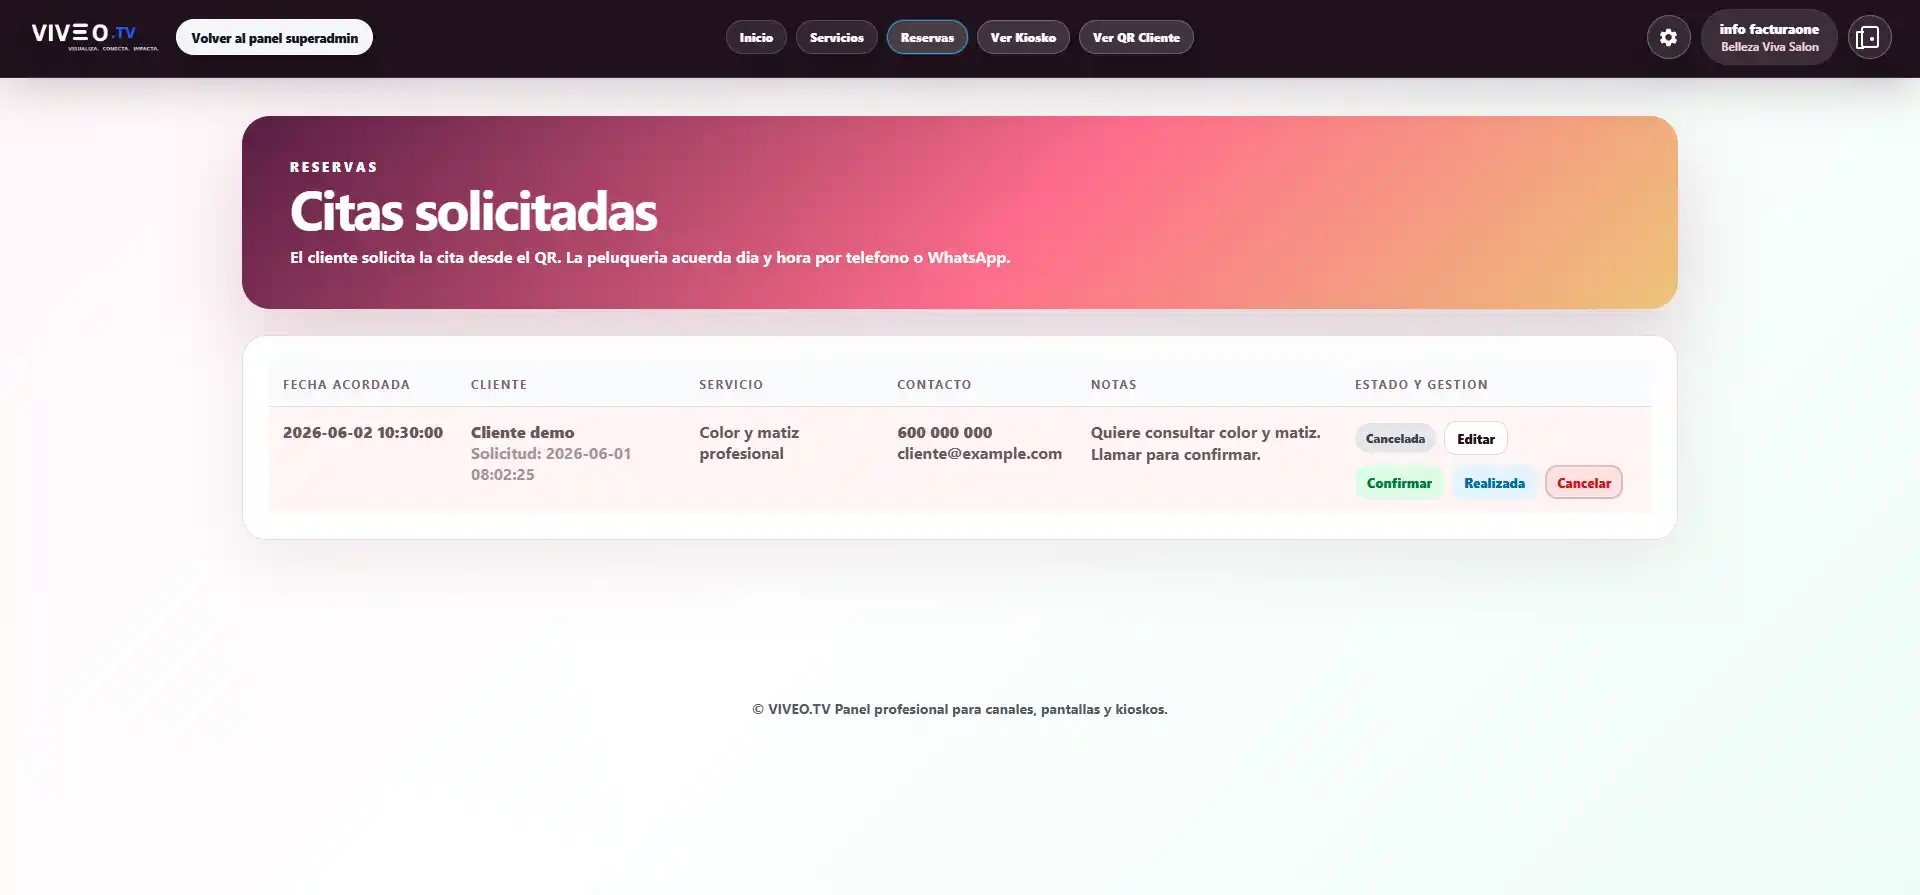Image resolution: width=1920 pixels, height=895 pixels.
Task: Click the ESTADO Y GESTION column header
Action: [x=1421, y=385]
